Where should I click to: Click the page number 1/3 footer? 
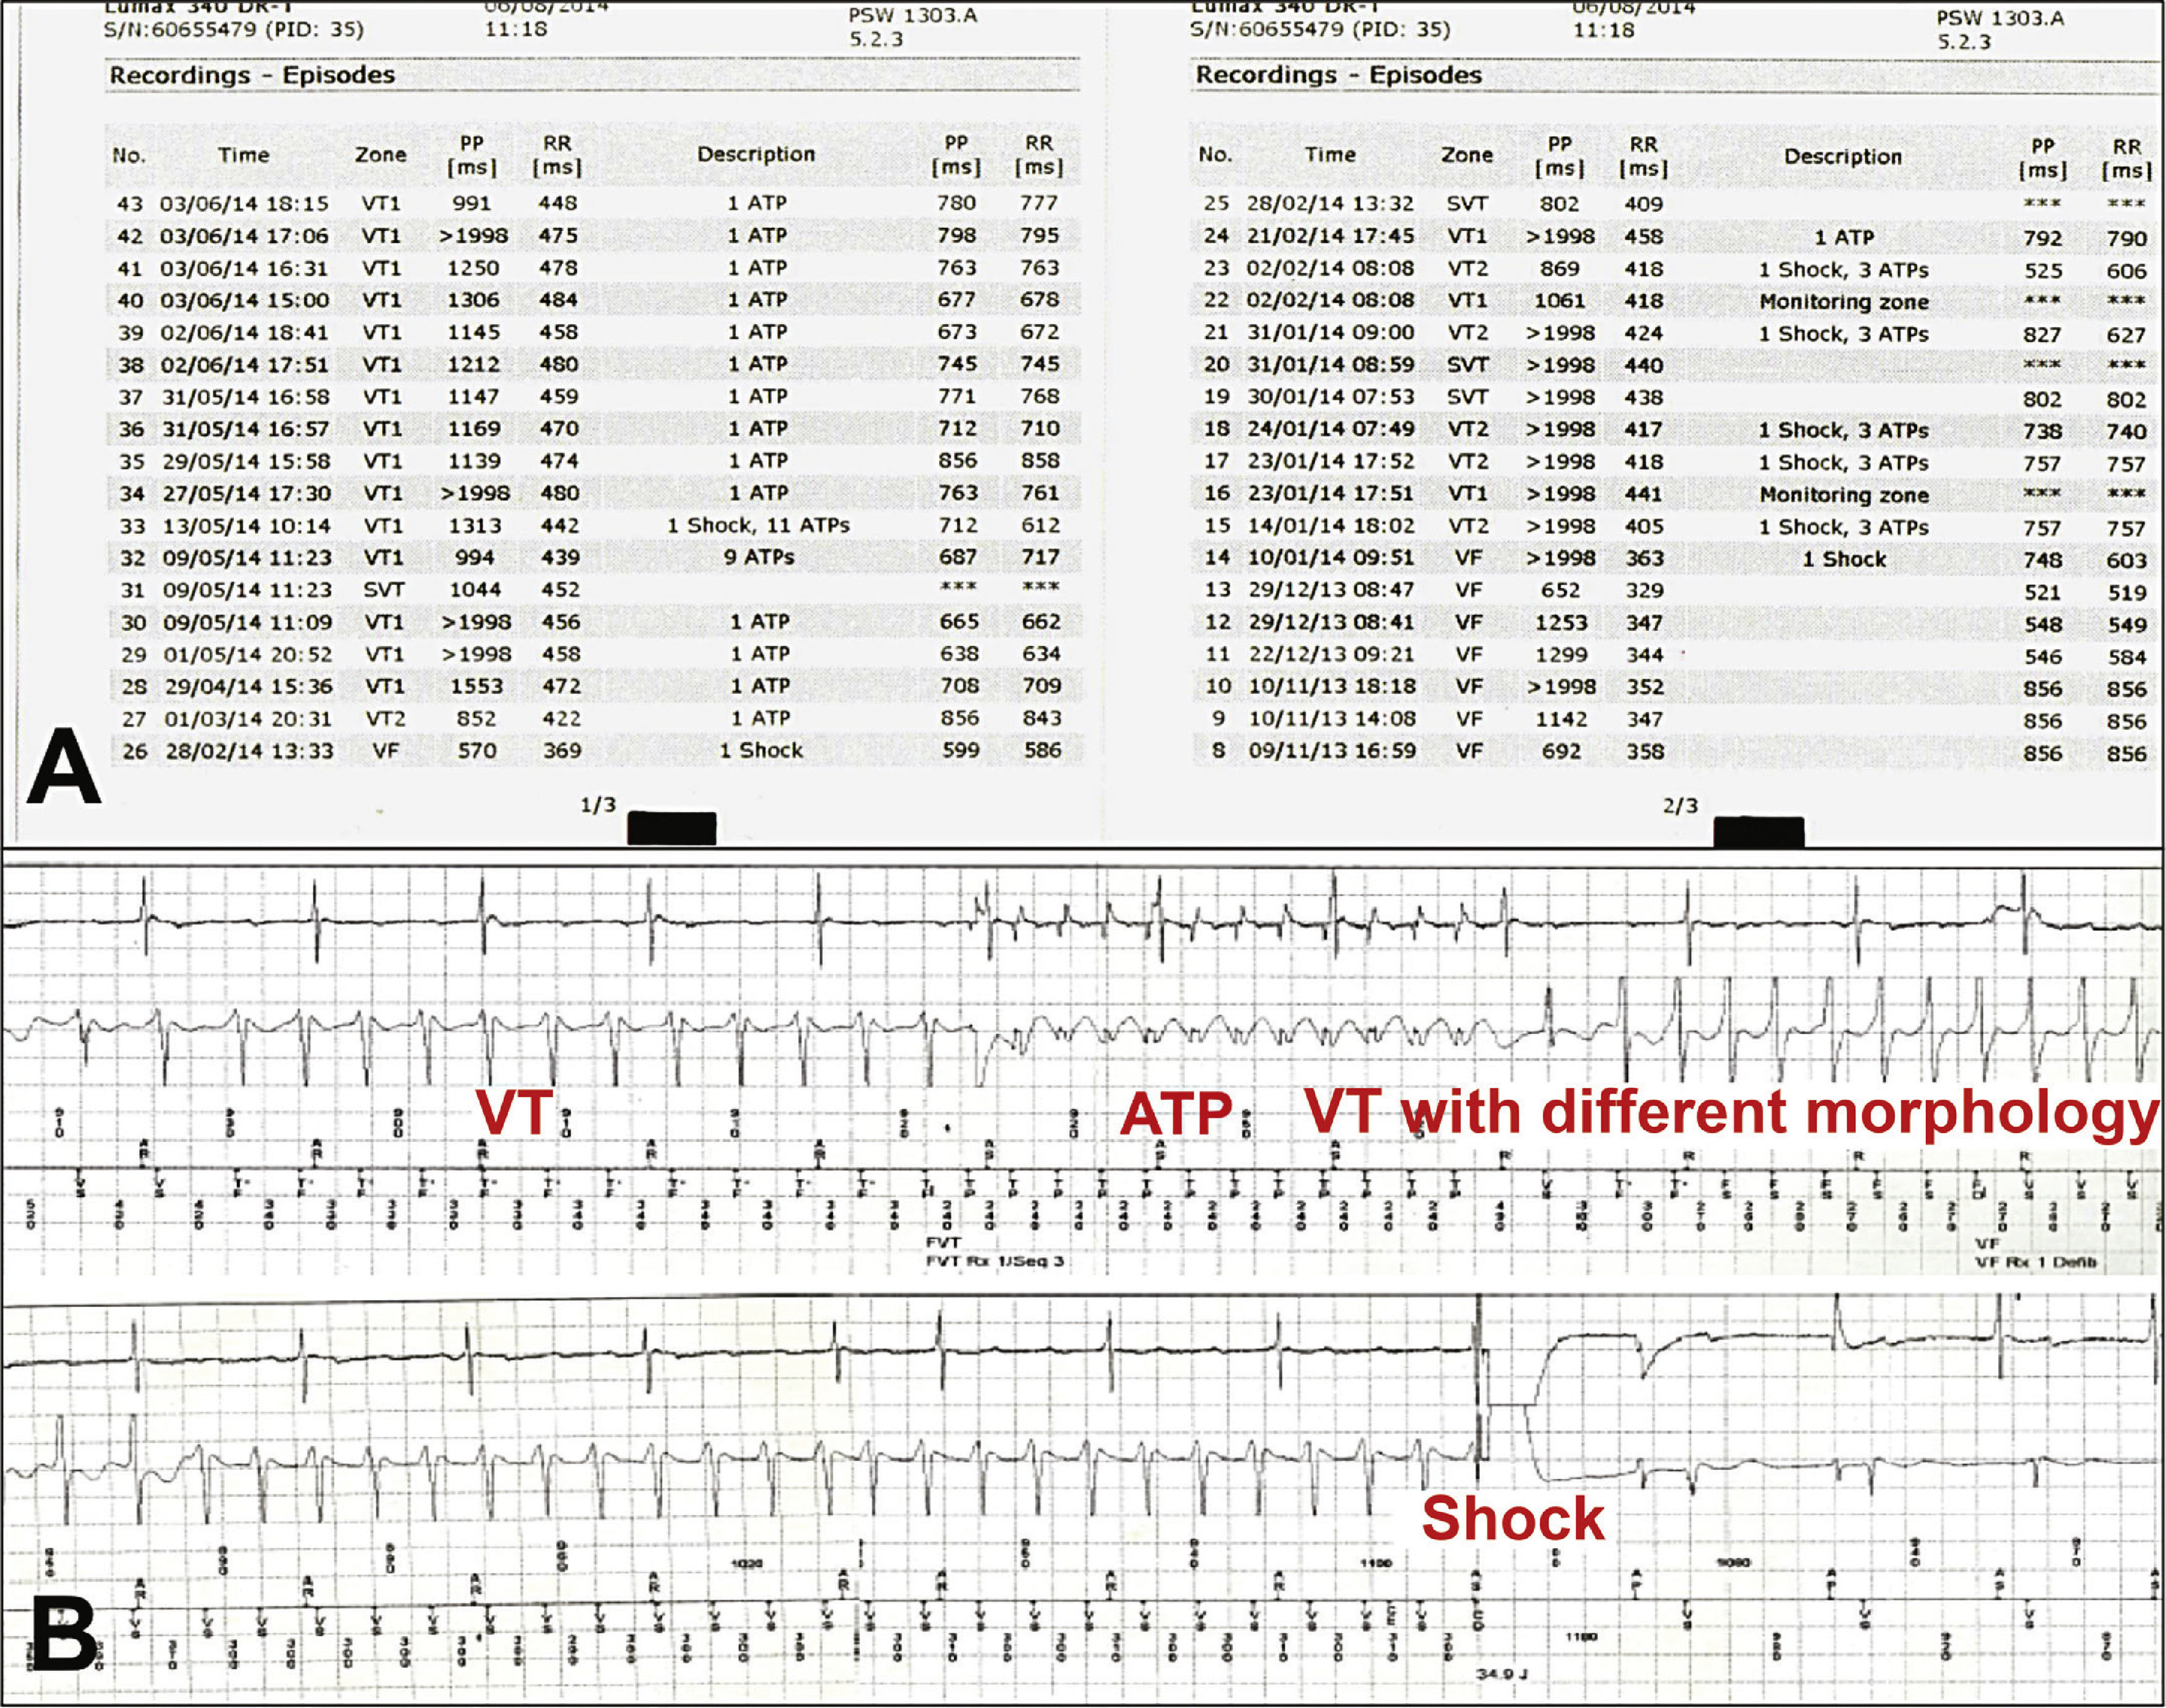(x=598, y=806)
